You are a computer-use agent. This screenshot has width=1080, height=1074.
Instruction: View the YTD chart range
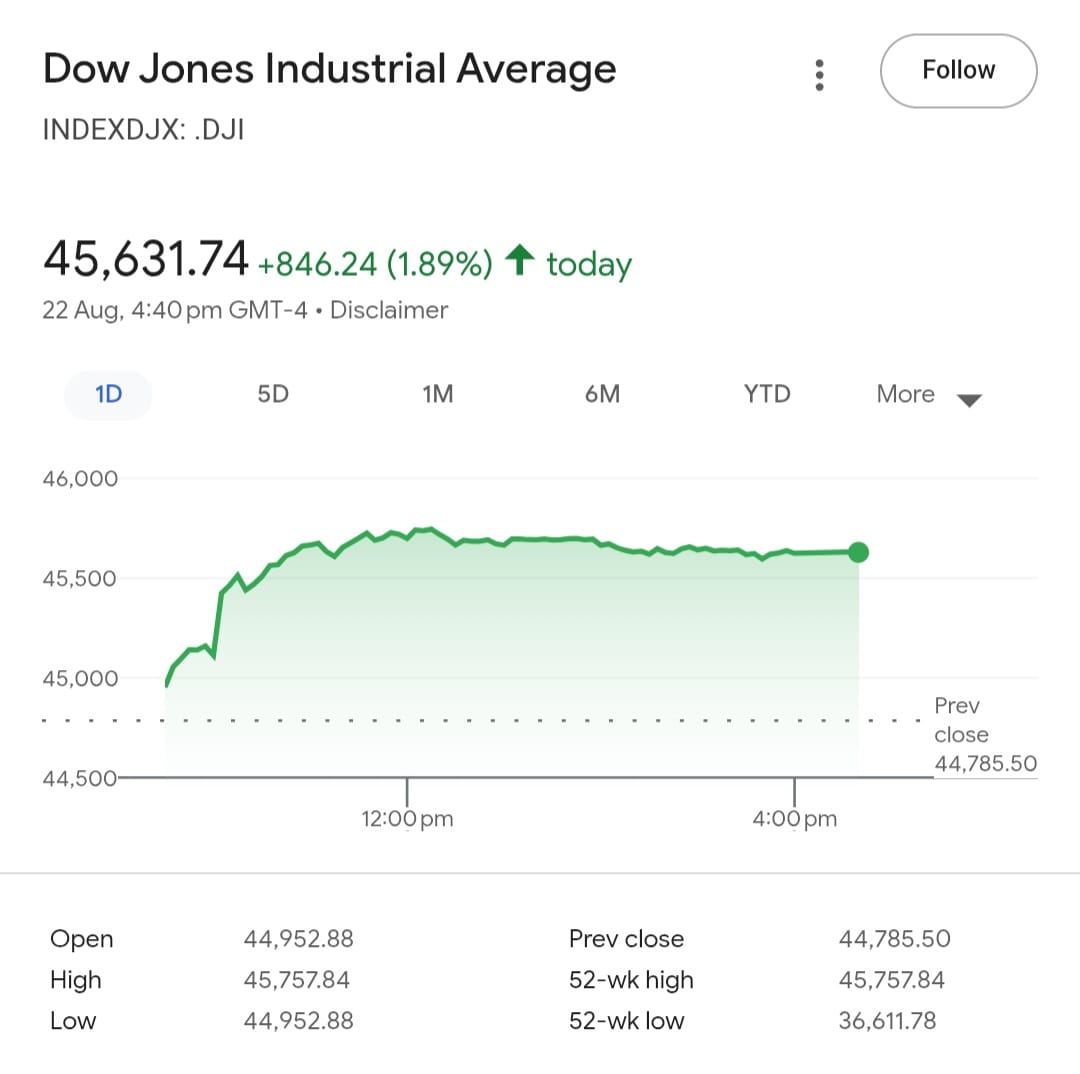(767, 394)
